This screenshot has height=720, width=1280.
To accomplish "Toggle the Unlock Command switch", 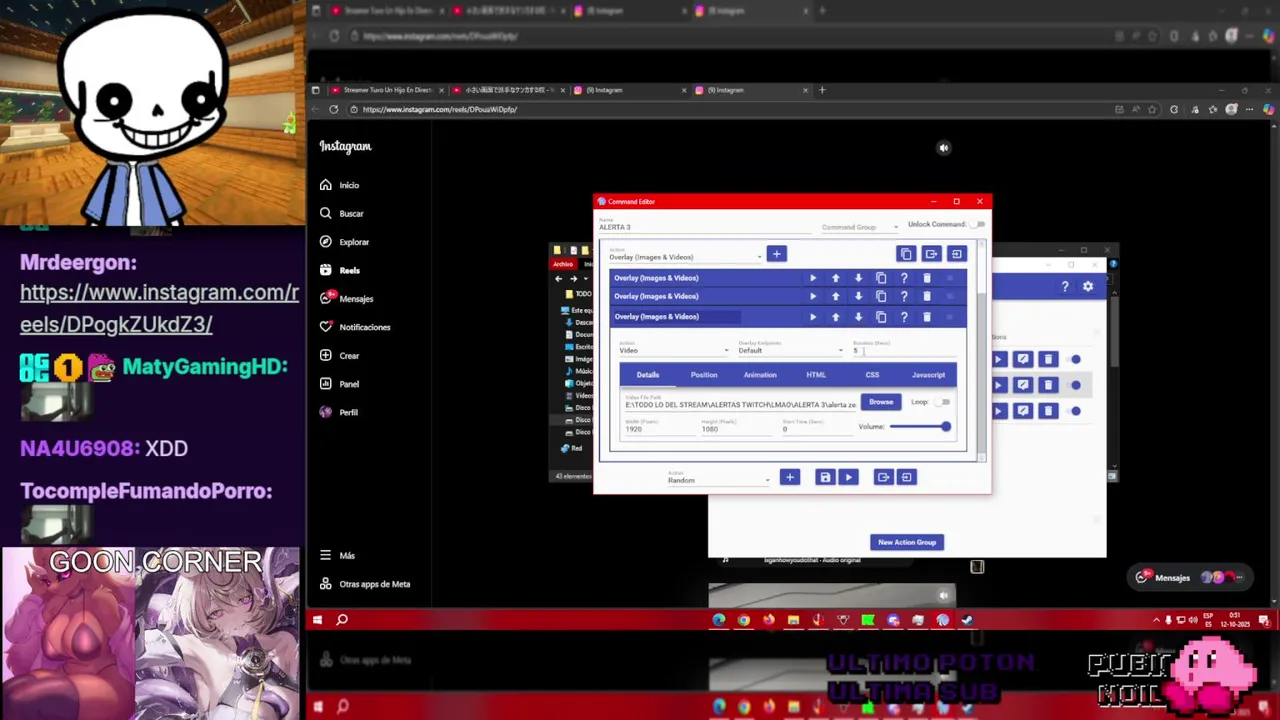I will click(977, 224).
